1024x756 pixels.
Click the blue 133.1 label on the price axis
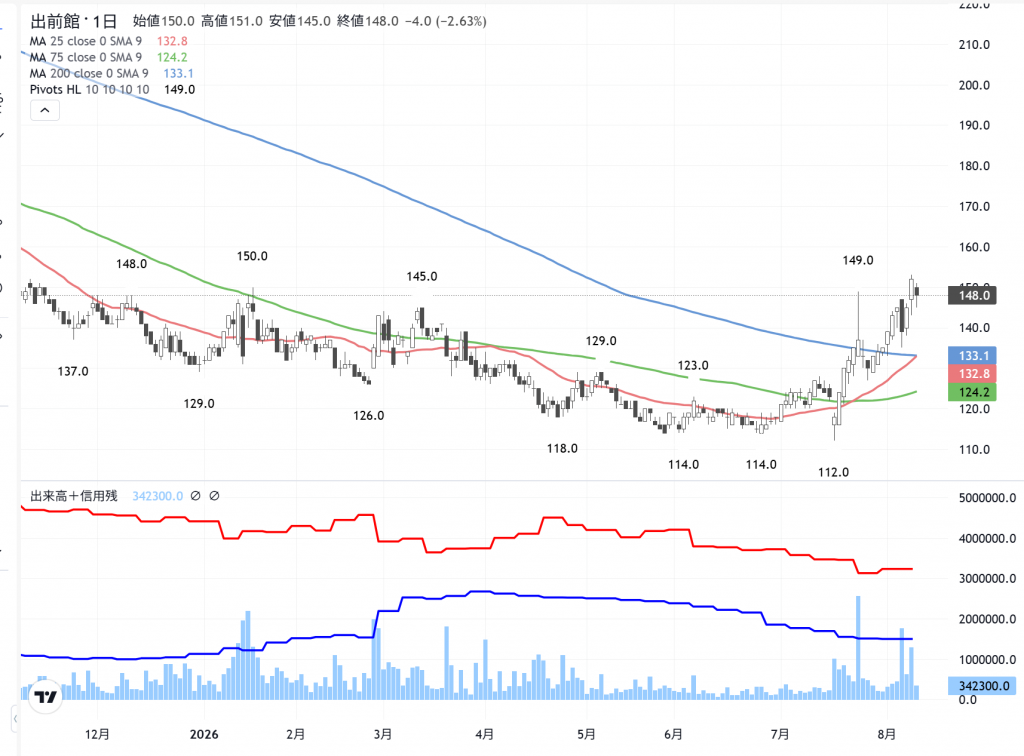[x=972, y=356]
